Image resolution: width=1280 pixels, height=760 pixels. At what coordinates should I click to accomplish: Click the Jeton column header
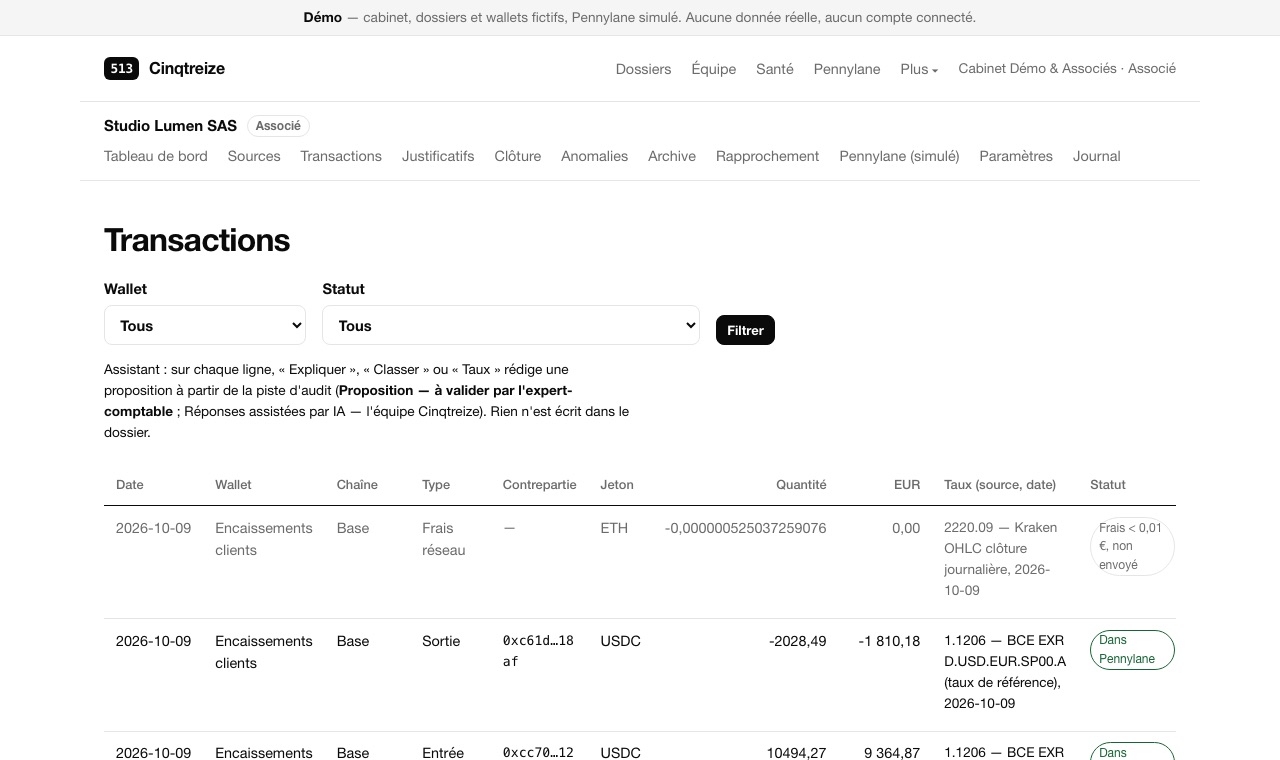(617, 485)
